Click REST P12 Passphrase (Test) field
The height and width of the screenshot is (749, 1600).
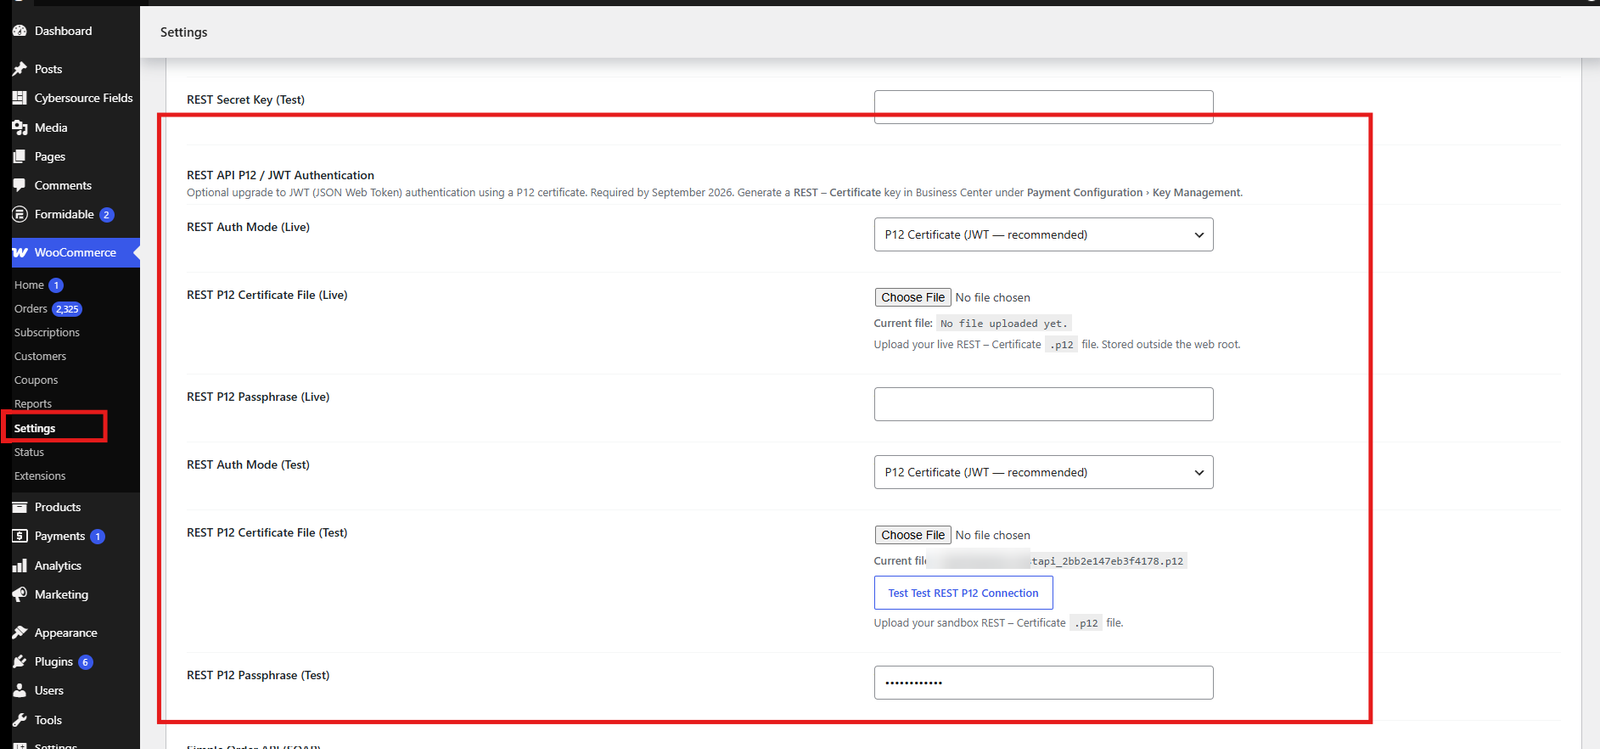click(x=1043, y=683)
